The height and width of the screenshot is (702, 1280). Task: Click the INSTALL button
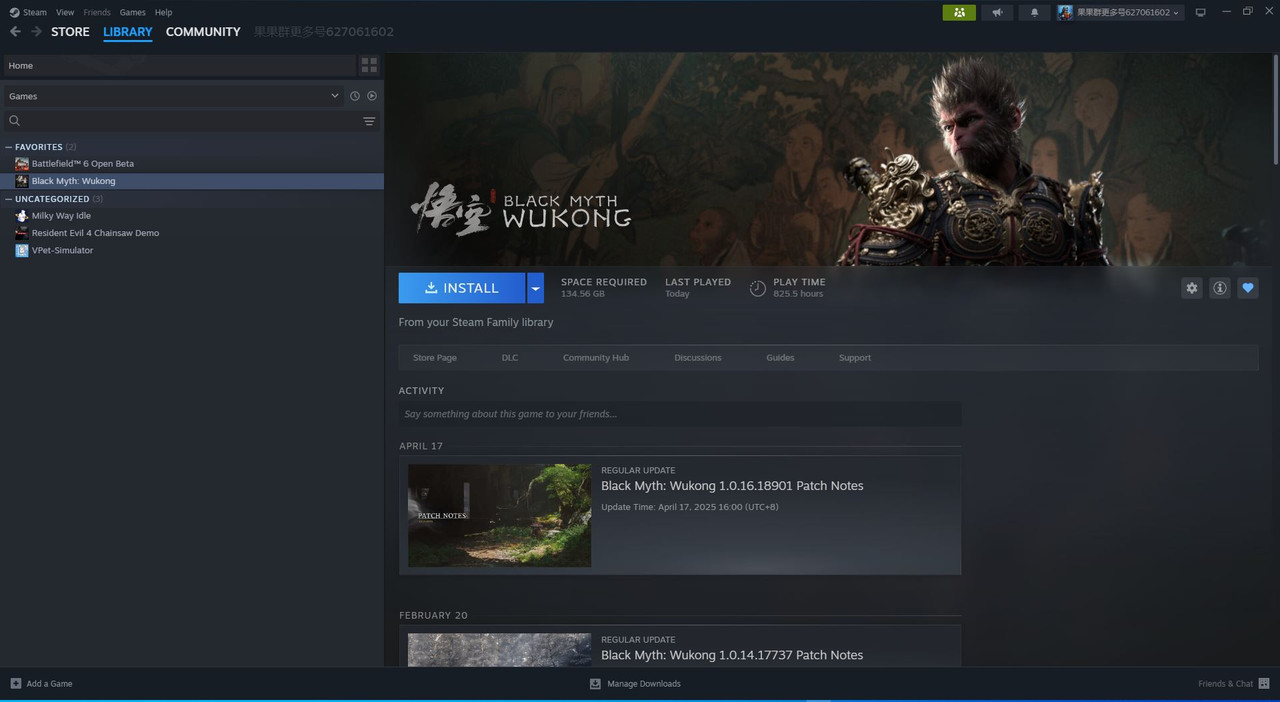tap(462, 288)
